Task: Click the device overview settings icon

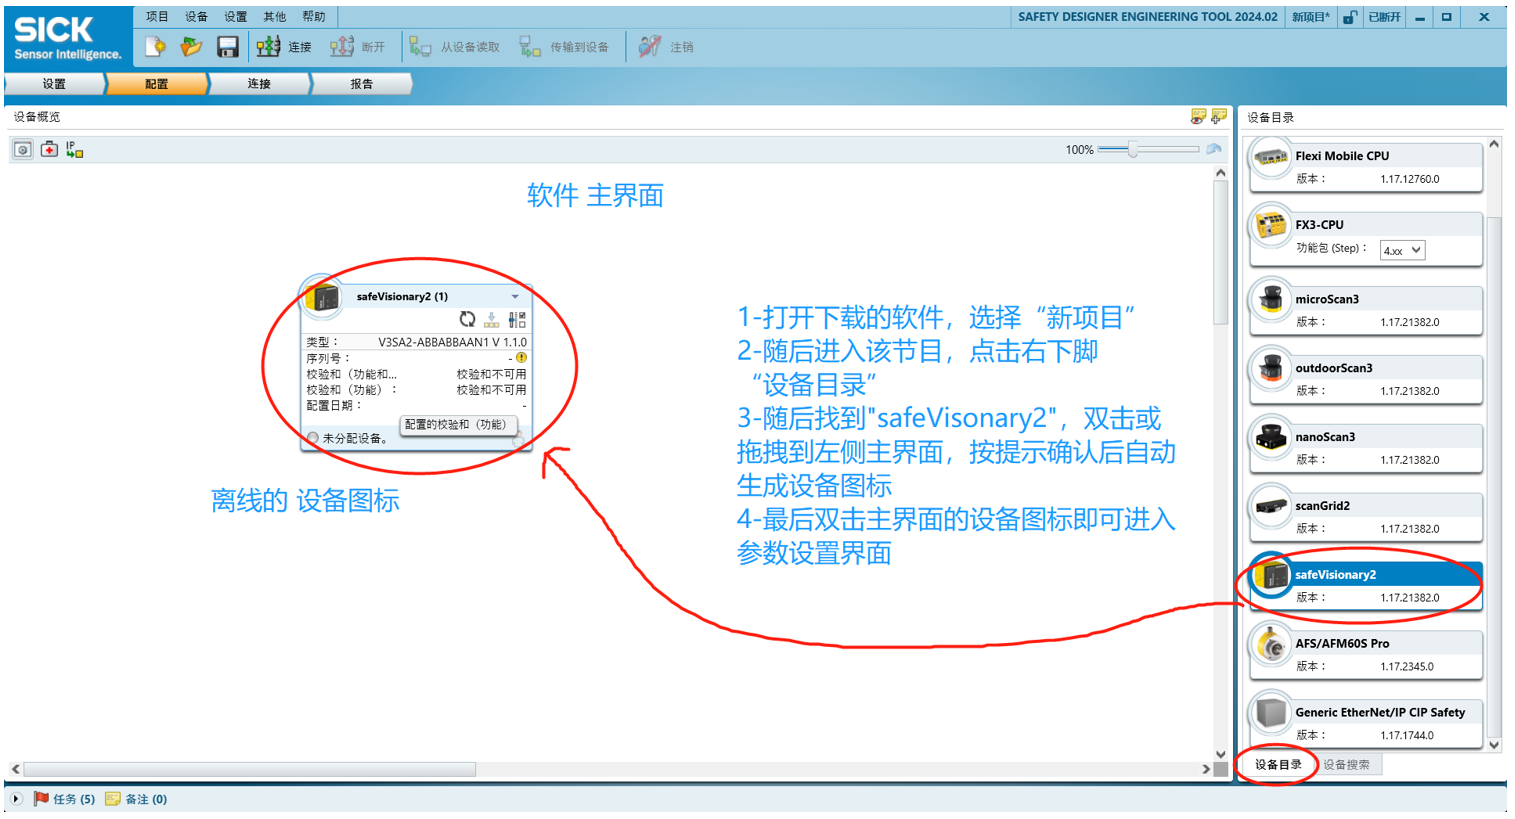Action: [x=22, y=150]
